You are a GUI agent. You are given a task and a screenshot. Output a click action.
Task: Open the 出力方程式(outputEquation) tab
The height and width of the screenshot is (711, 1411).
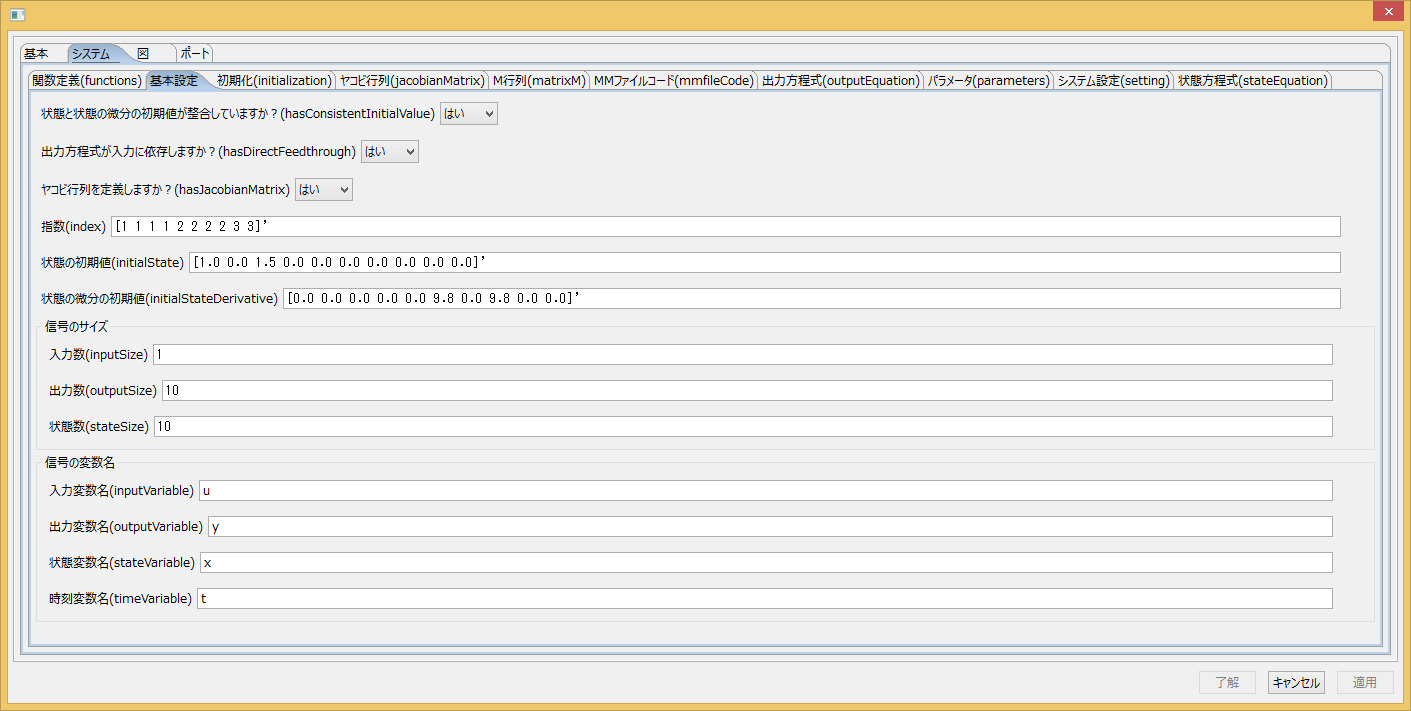point(840,81)
